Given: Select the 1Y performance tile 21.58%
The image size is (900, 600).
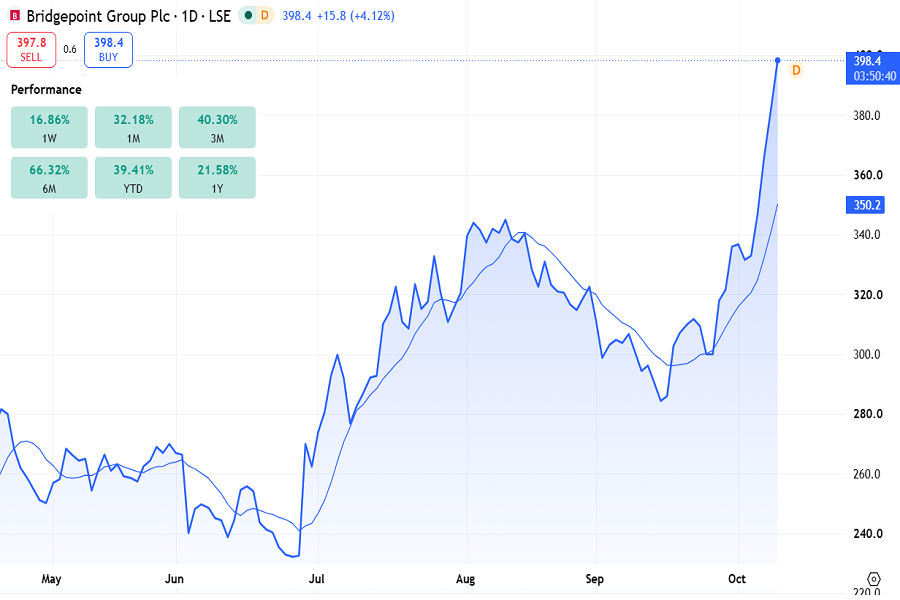Looking at the screenshot, I should point(217,178).
